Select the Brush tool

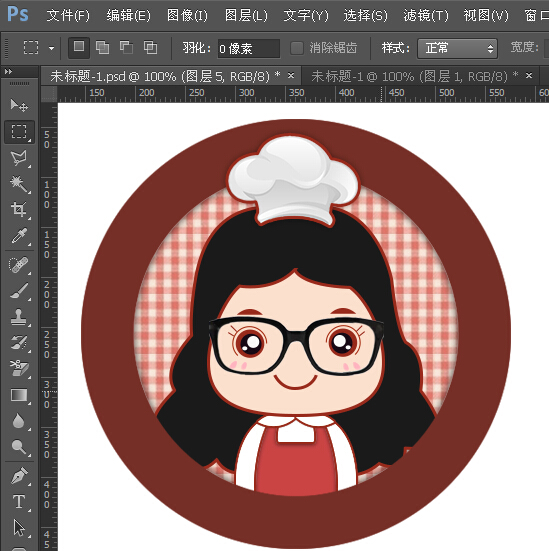point(19,291)
